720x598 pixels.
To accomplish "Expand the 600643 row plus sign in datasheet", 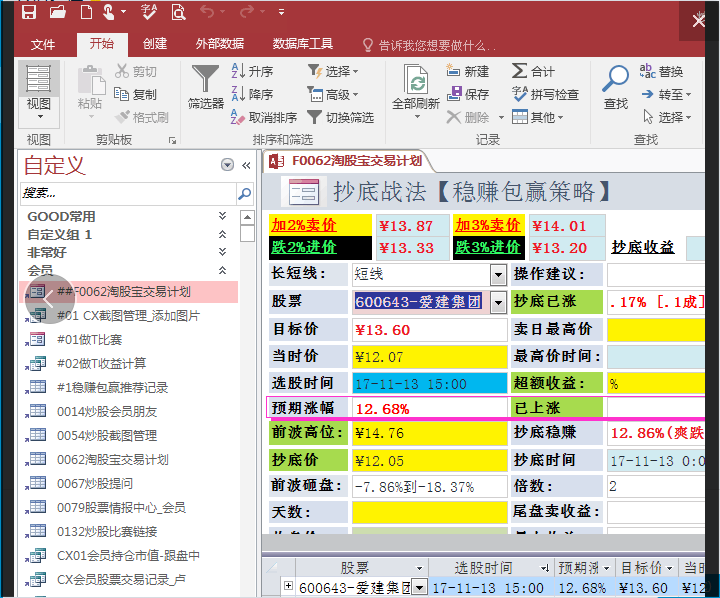I will [288, 585].
